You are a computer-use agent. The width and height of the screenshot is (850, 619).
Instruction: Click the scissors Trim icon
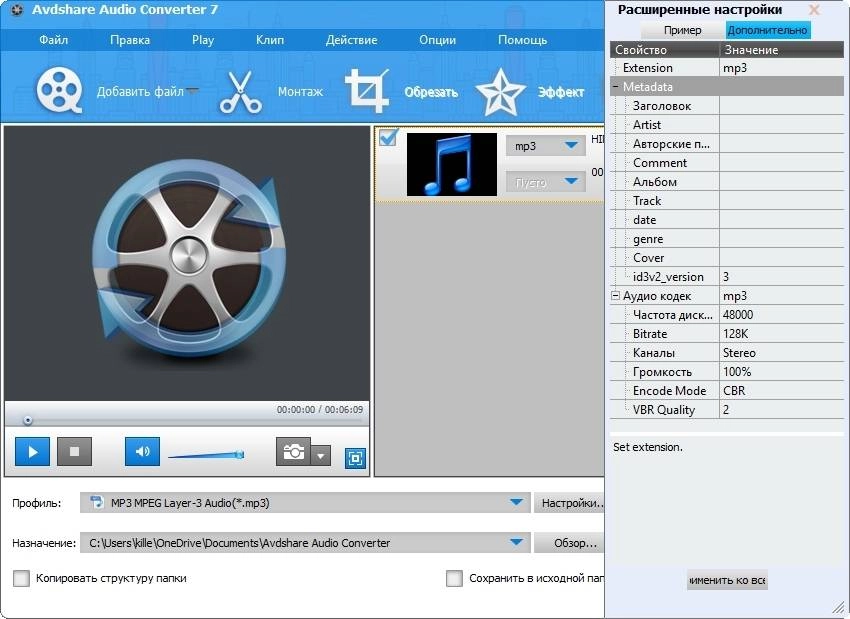coord(241,92)
